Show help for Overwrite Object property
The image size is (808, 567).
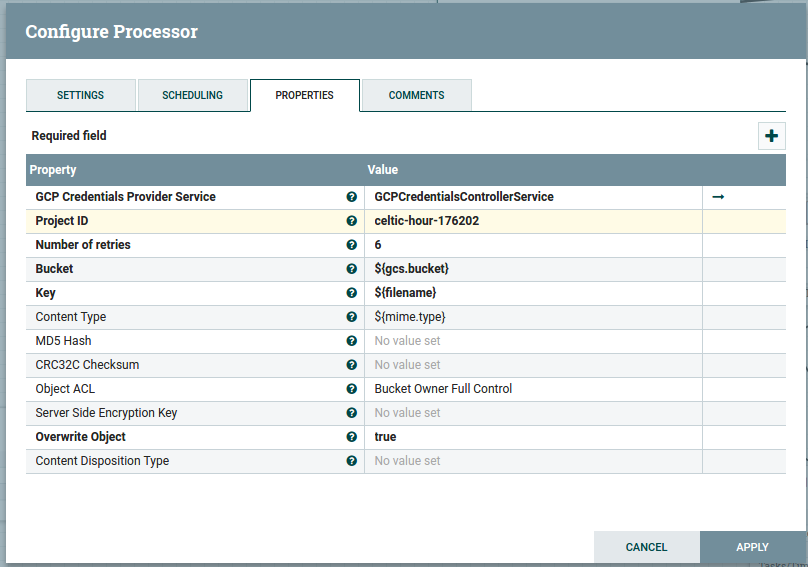point(351,437)
